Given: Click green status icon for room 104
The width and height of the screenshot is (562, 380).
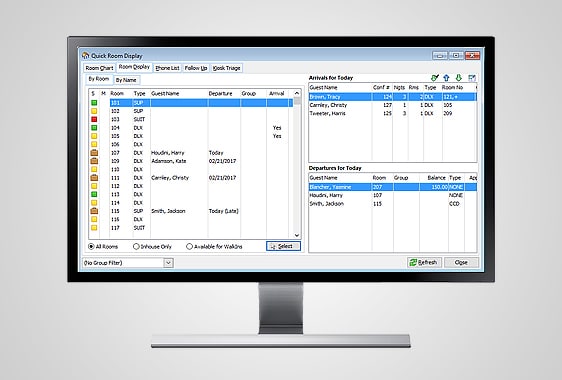Looking at the screenshot, I should 94,128.
